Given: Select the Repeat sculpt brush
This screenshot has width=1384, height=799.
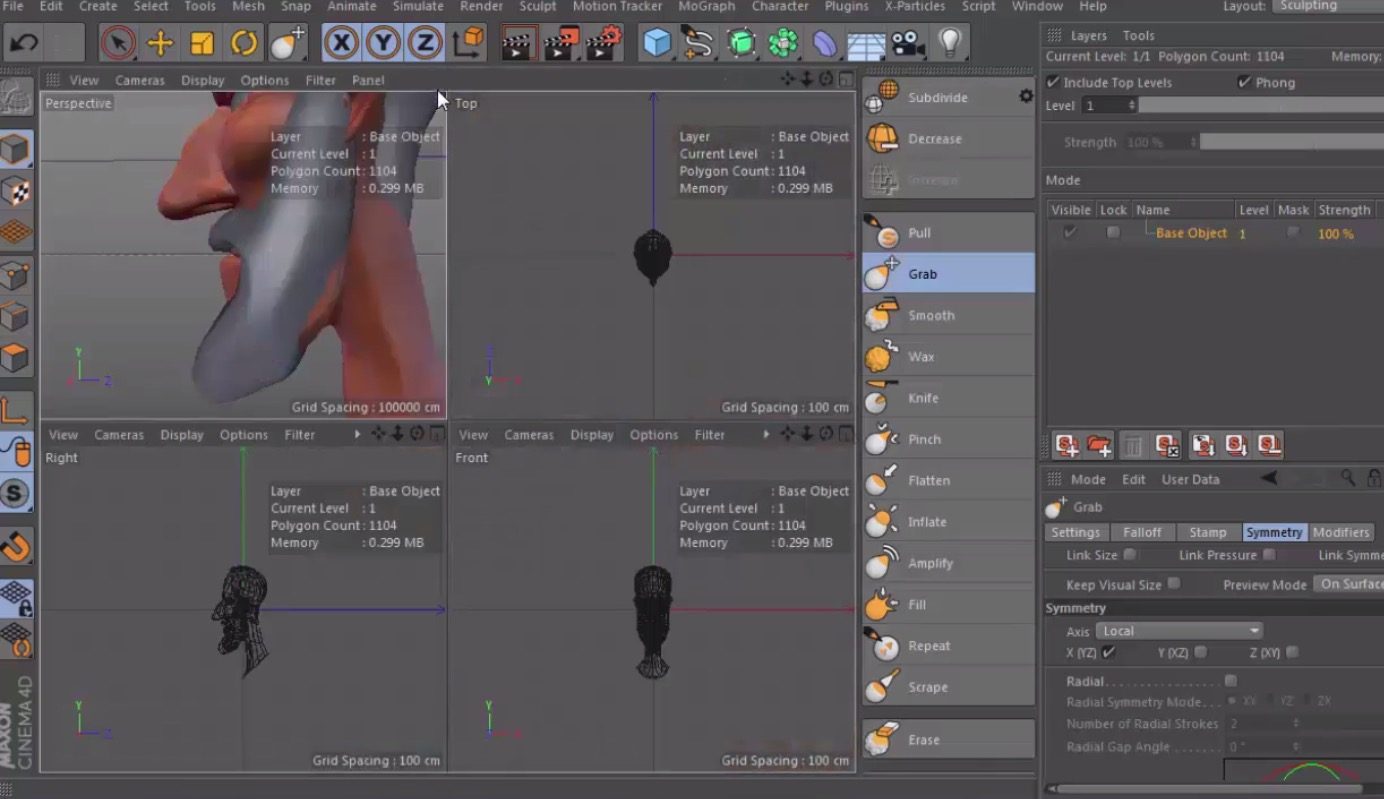Looking at the screenshot, I should tap(948, 646).
